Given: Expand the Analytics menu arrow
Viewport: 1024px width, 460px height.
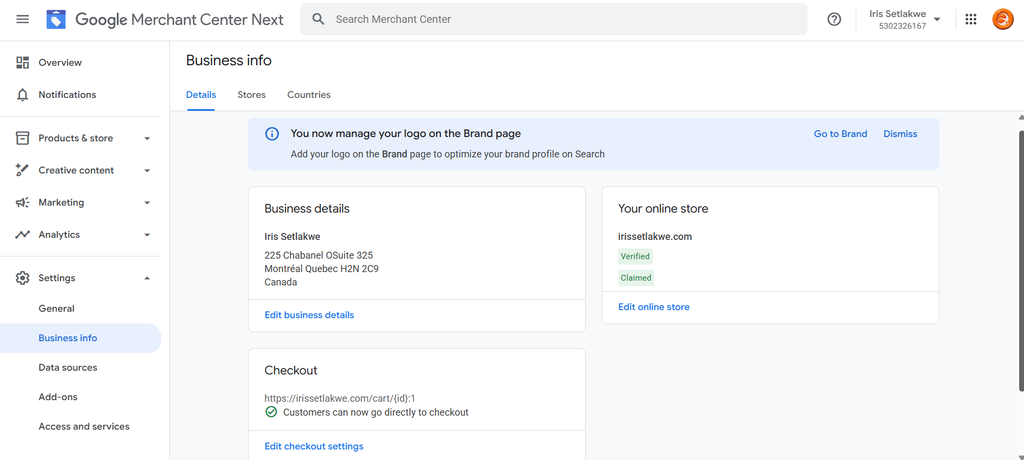Looking at the screenshot, I should click(148, 235).
